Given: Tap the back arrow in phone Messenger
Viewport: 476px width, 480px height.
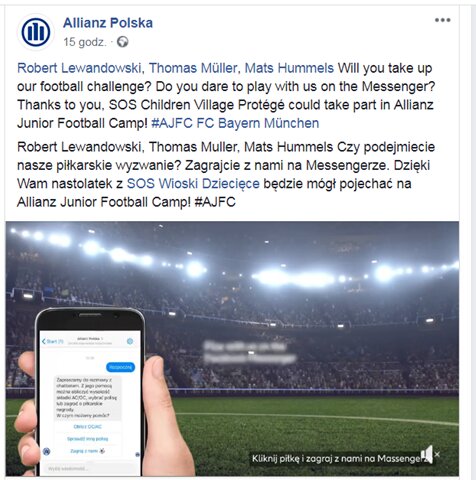Looking at the screenshot, I should (44, 341).
